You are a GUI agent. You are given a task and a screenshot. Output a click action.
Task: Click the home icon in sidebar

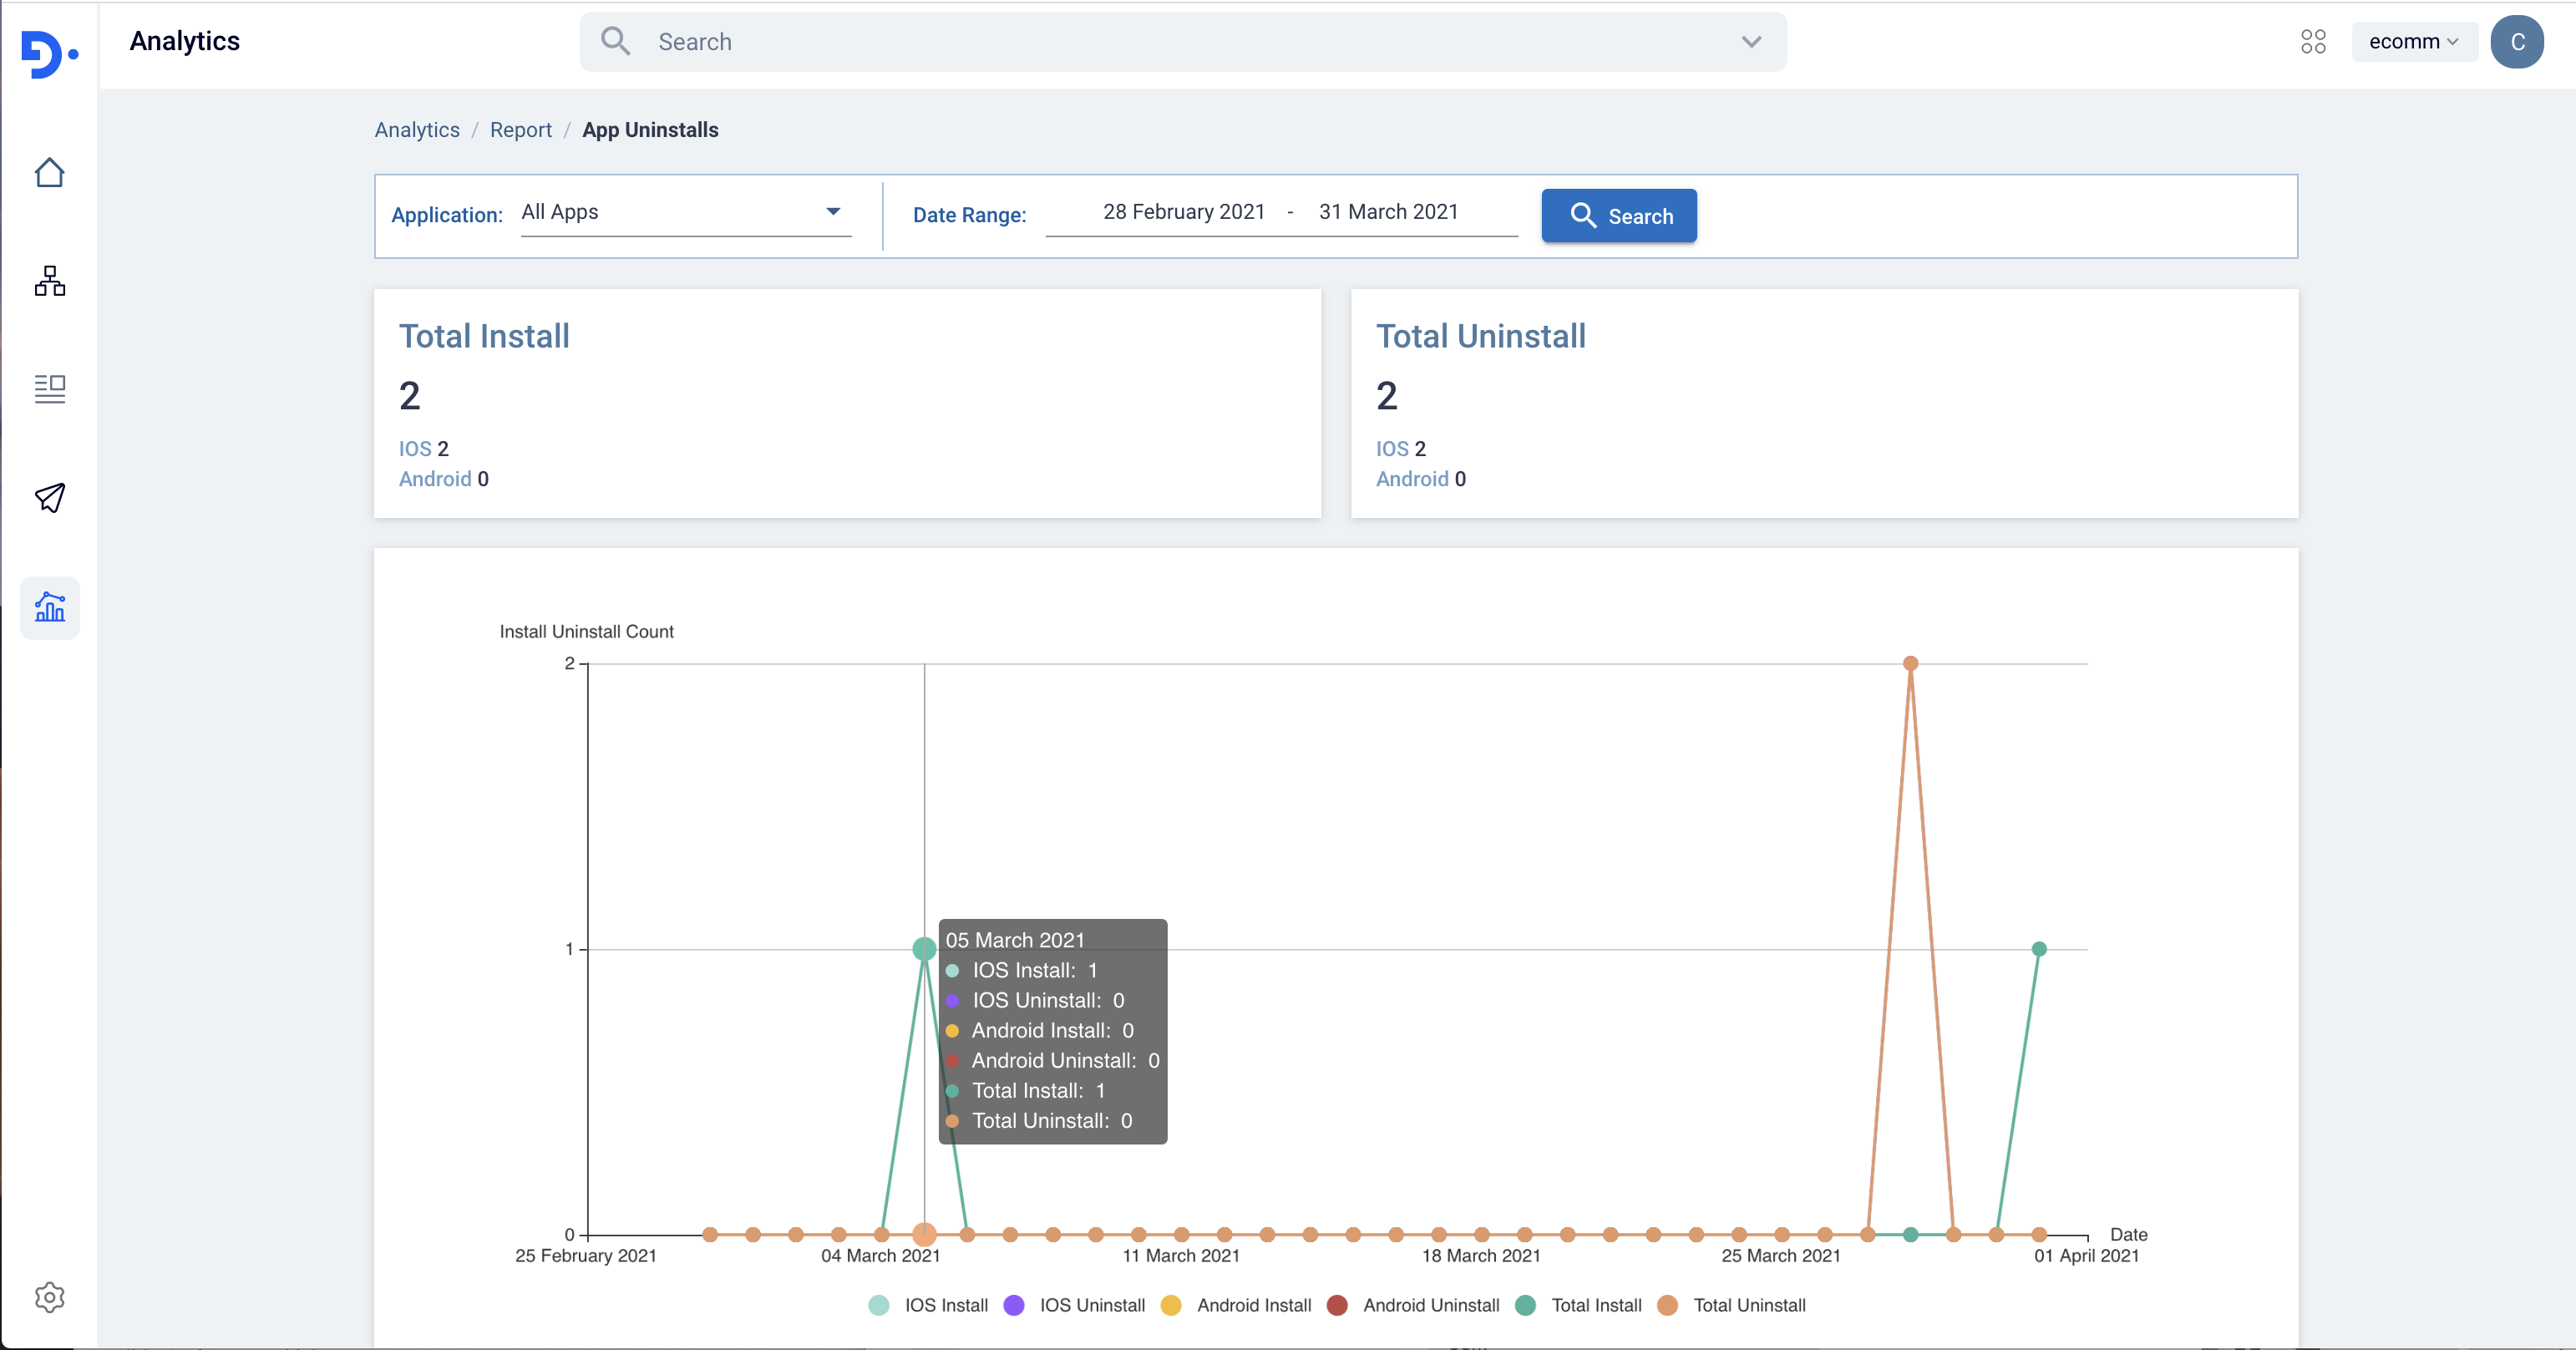pyautogui.click(x=49, y=173)
